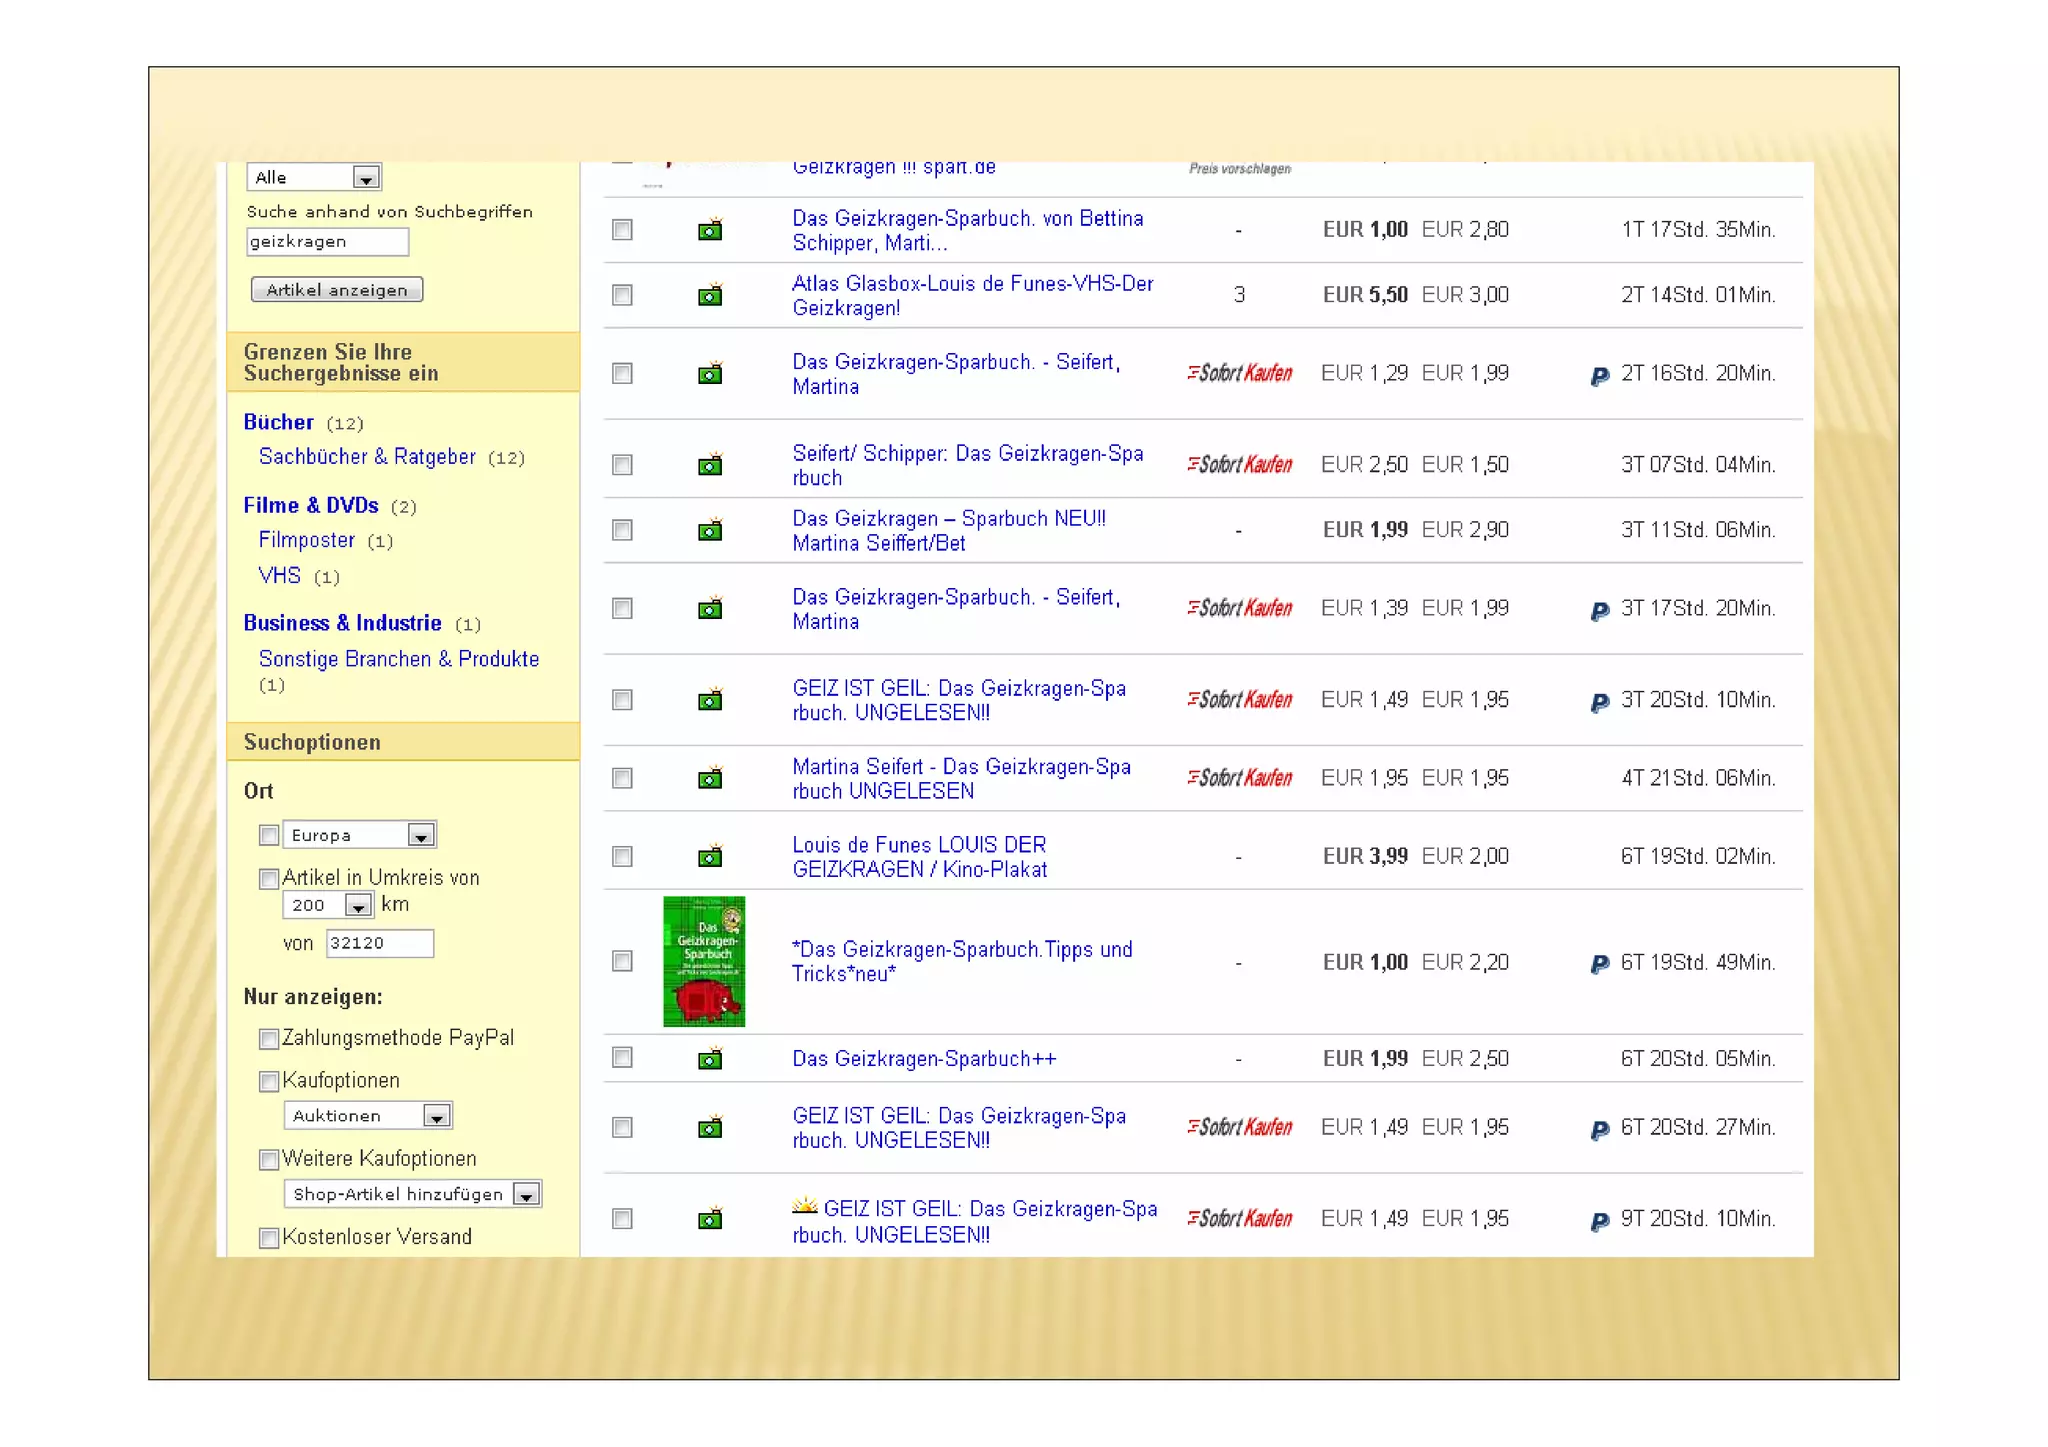Click Sofort Kaufen icon on Martina Seifert UNGELESEN listing

[1239, 778]
